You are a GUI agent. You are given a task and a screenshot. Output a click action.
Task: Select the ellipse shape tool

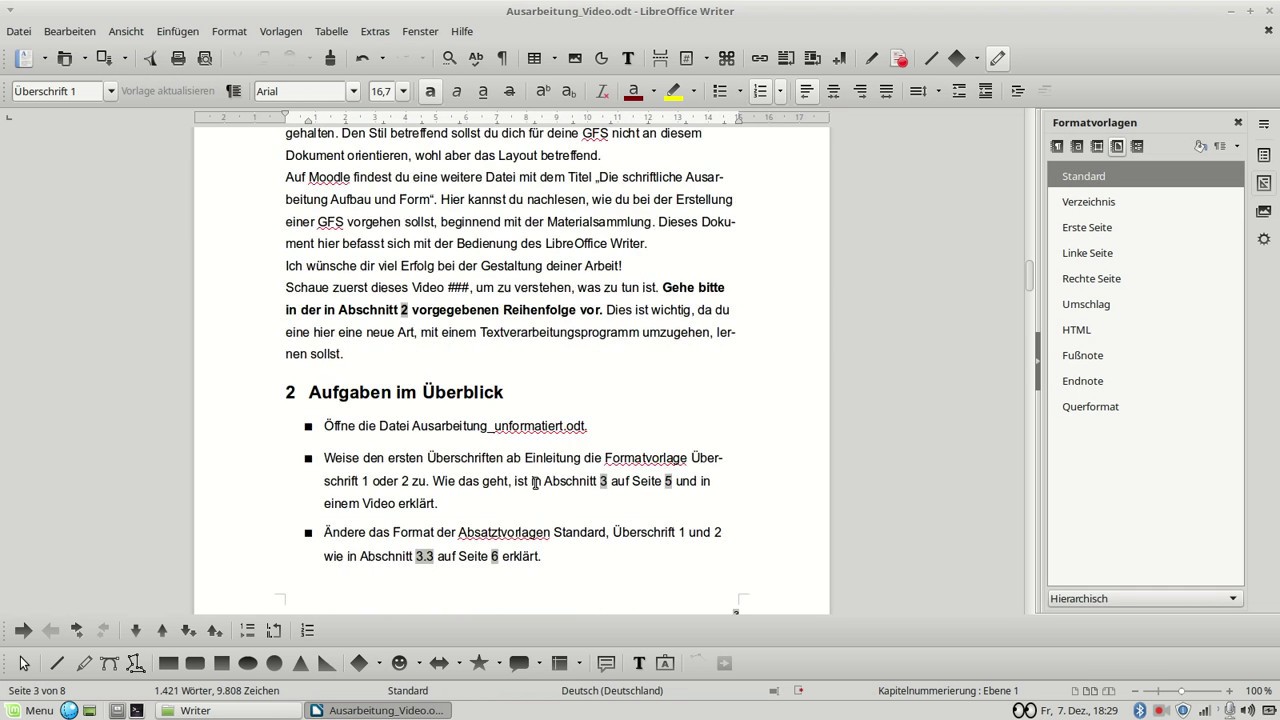pos(248,663)
